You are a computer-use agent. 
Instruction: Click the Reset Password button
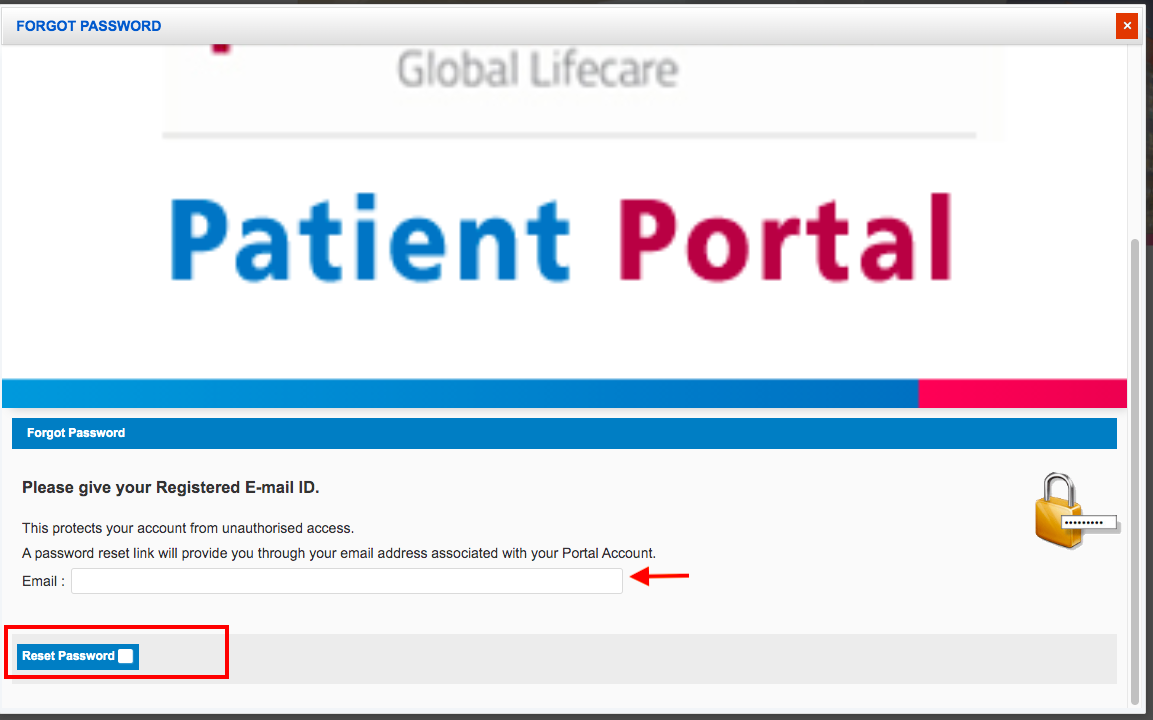pyautogui.click(x=78, y=656)
